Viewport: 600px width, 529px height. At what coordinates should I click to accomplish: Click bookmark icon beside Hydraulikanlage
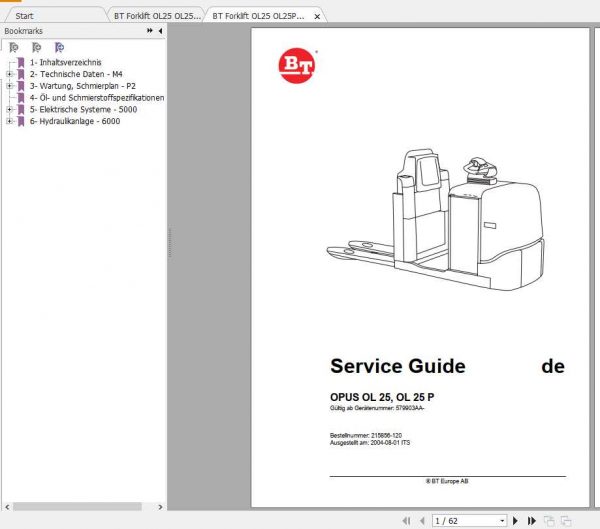[x=21, y=121]
